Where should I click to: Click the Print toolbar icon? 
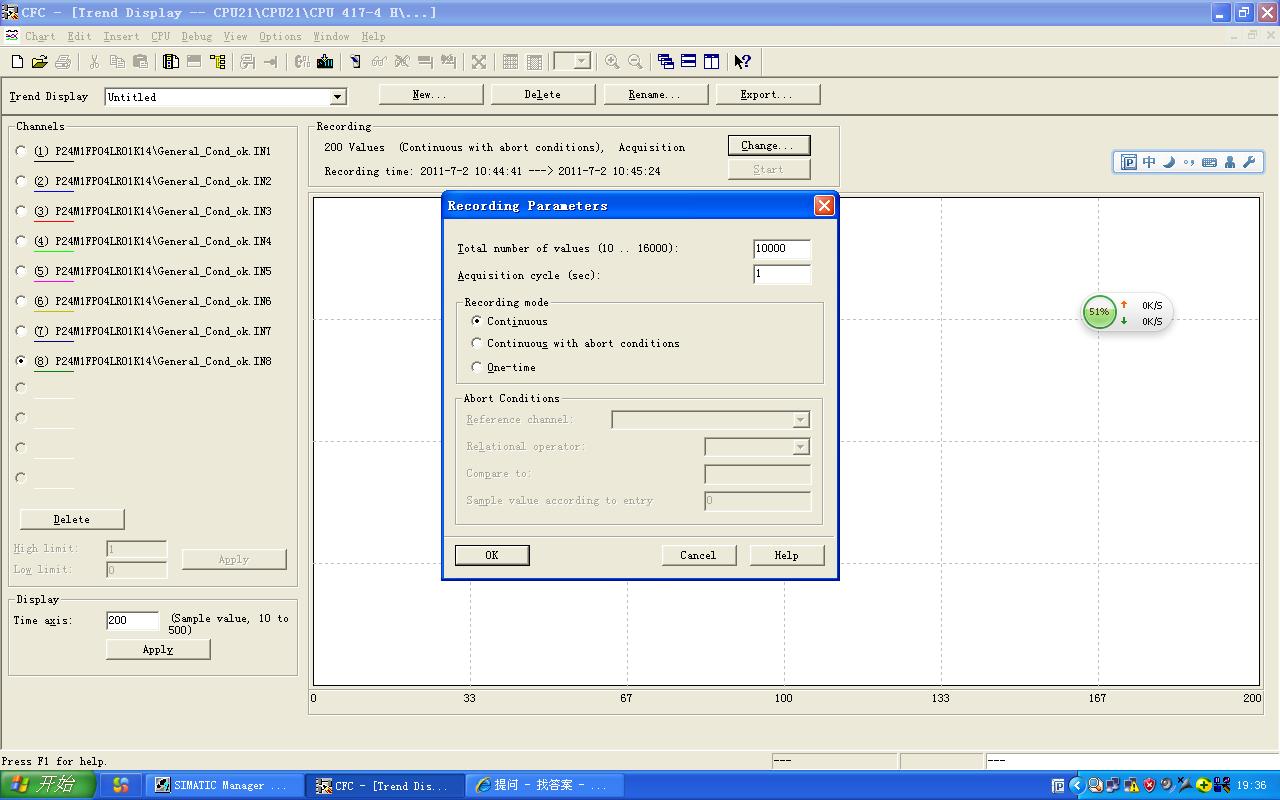click(x=63, y=62)
